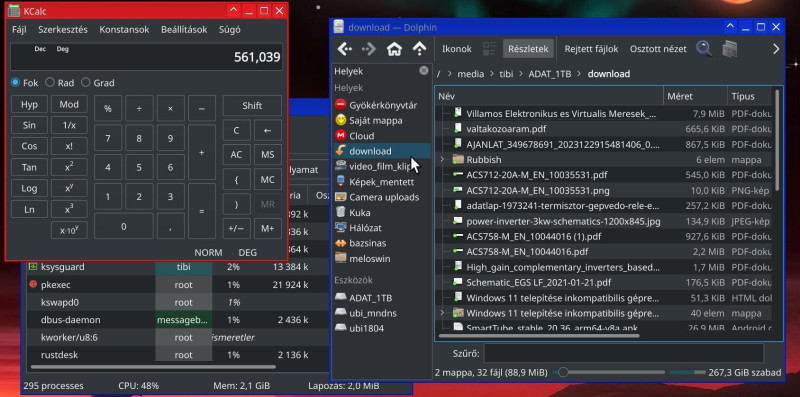Open the Cloud place entry
The width and height of the screenshot is (800, 397).
pos(382,136)
